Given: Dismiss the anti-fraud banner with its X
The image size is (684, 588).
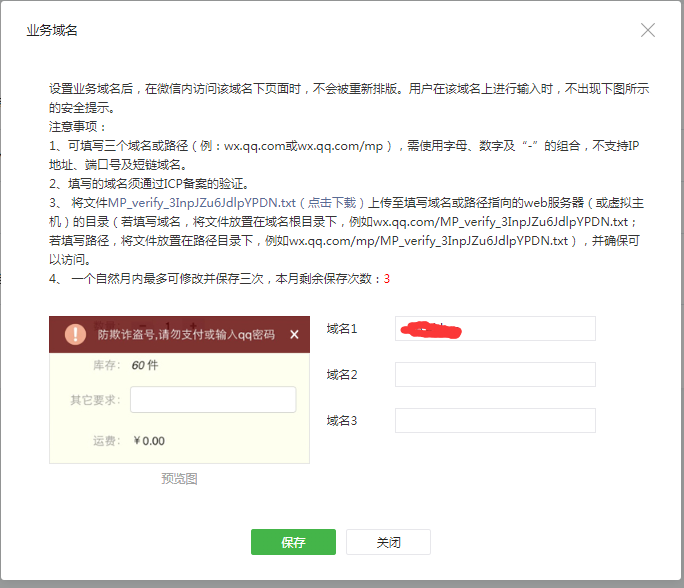Looking at the screenshot, I should (294, 334).
